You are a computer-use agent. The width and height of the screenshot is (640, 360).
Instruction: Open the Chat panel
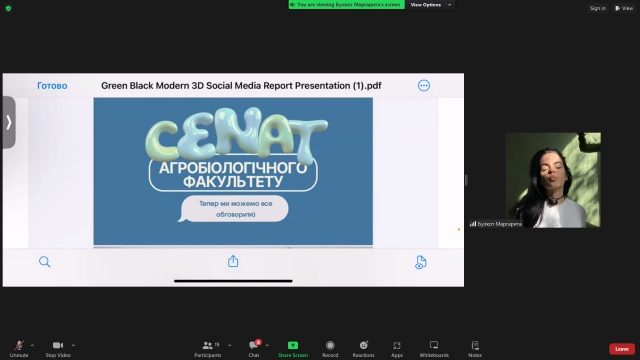pos(254,349)
